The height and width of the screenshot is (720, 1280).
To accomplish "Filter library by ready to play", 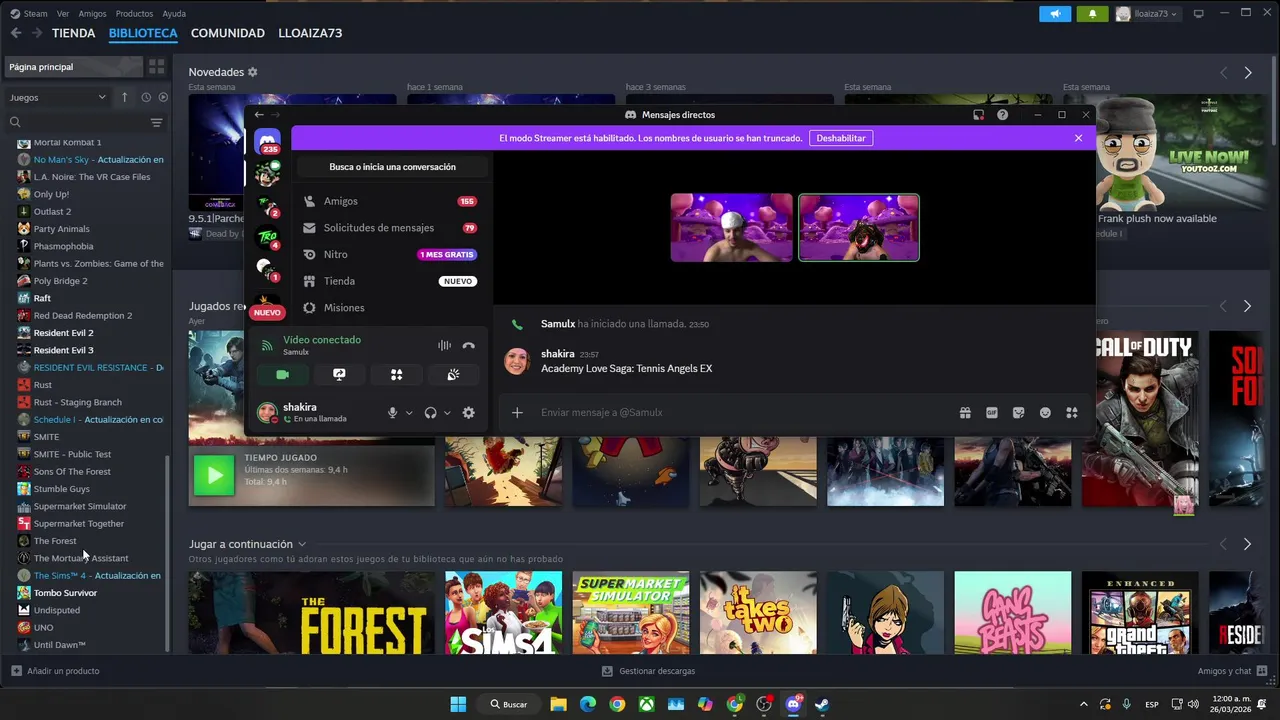I will [164, 97].
